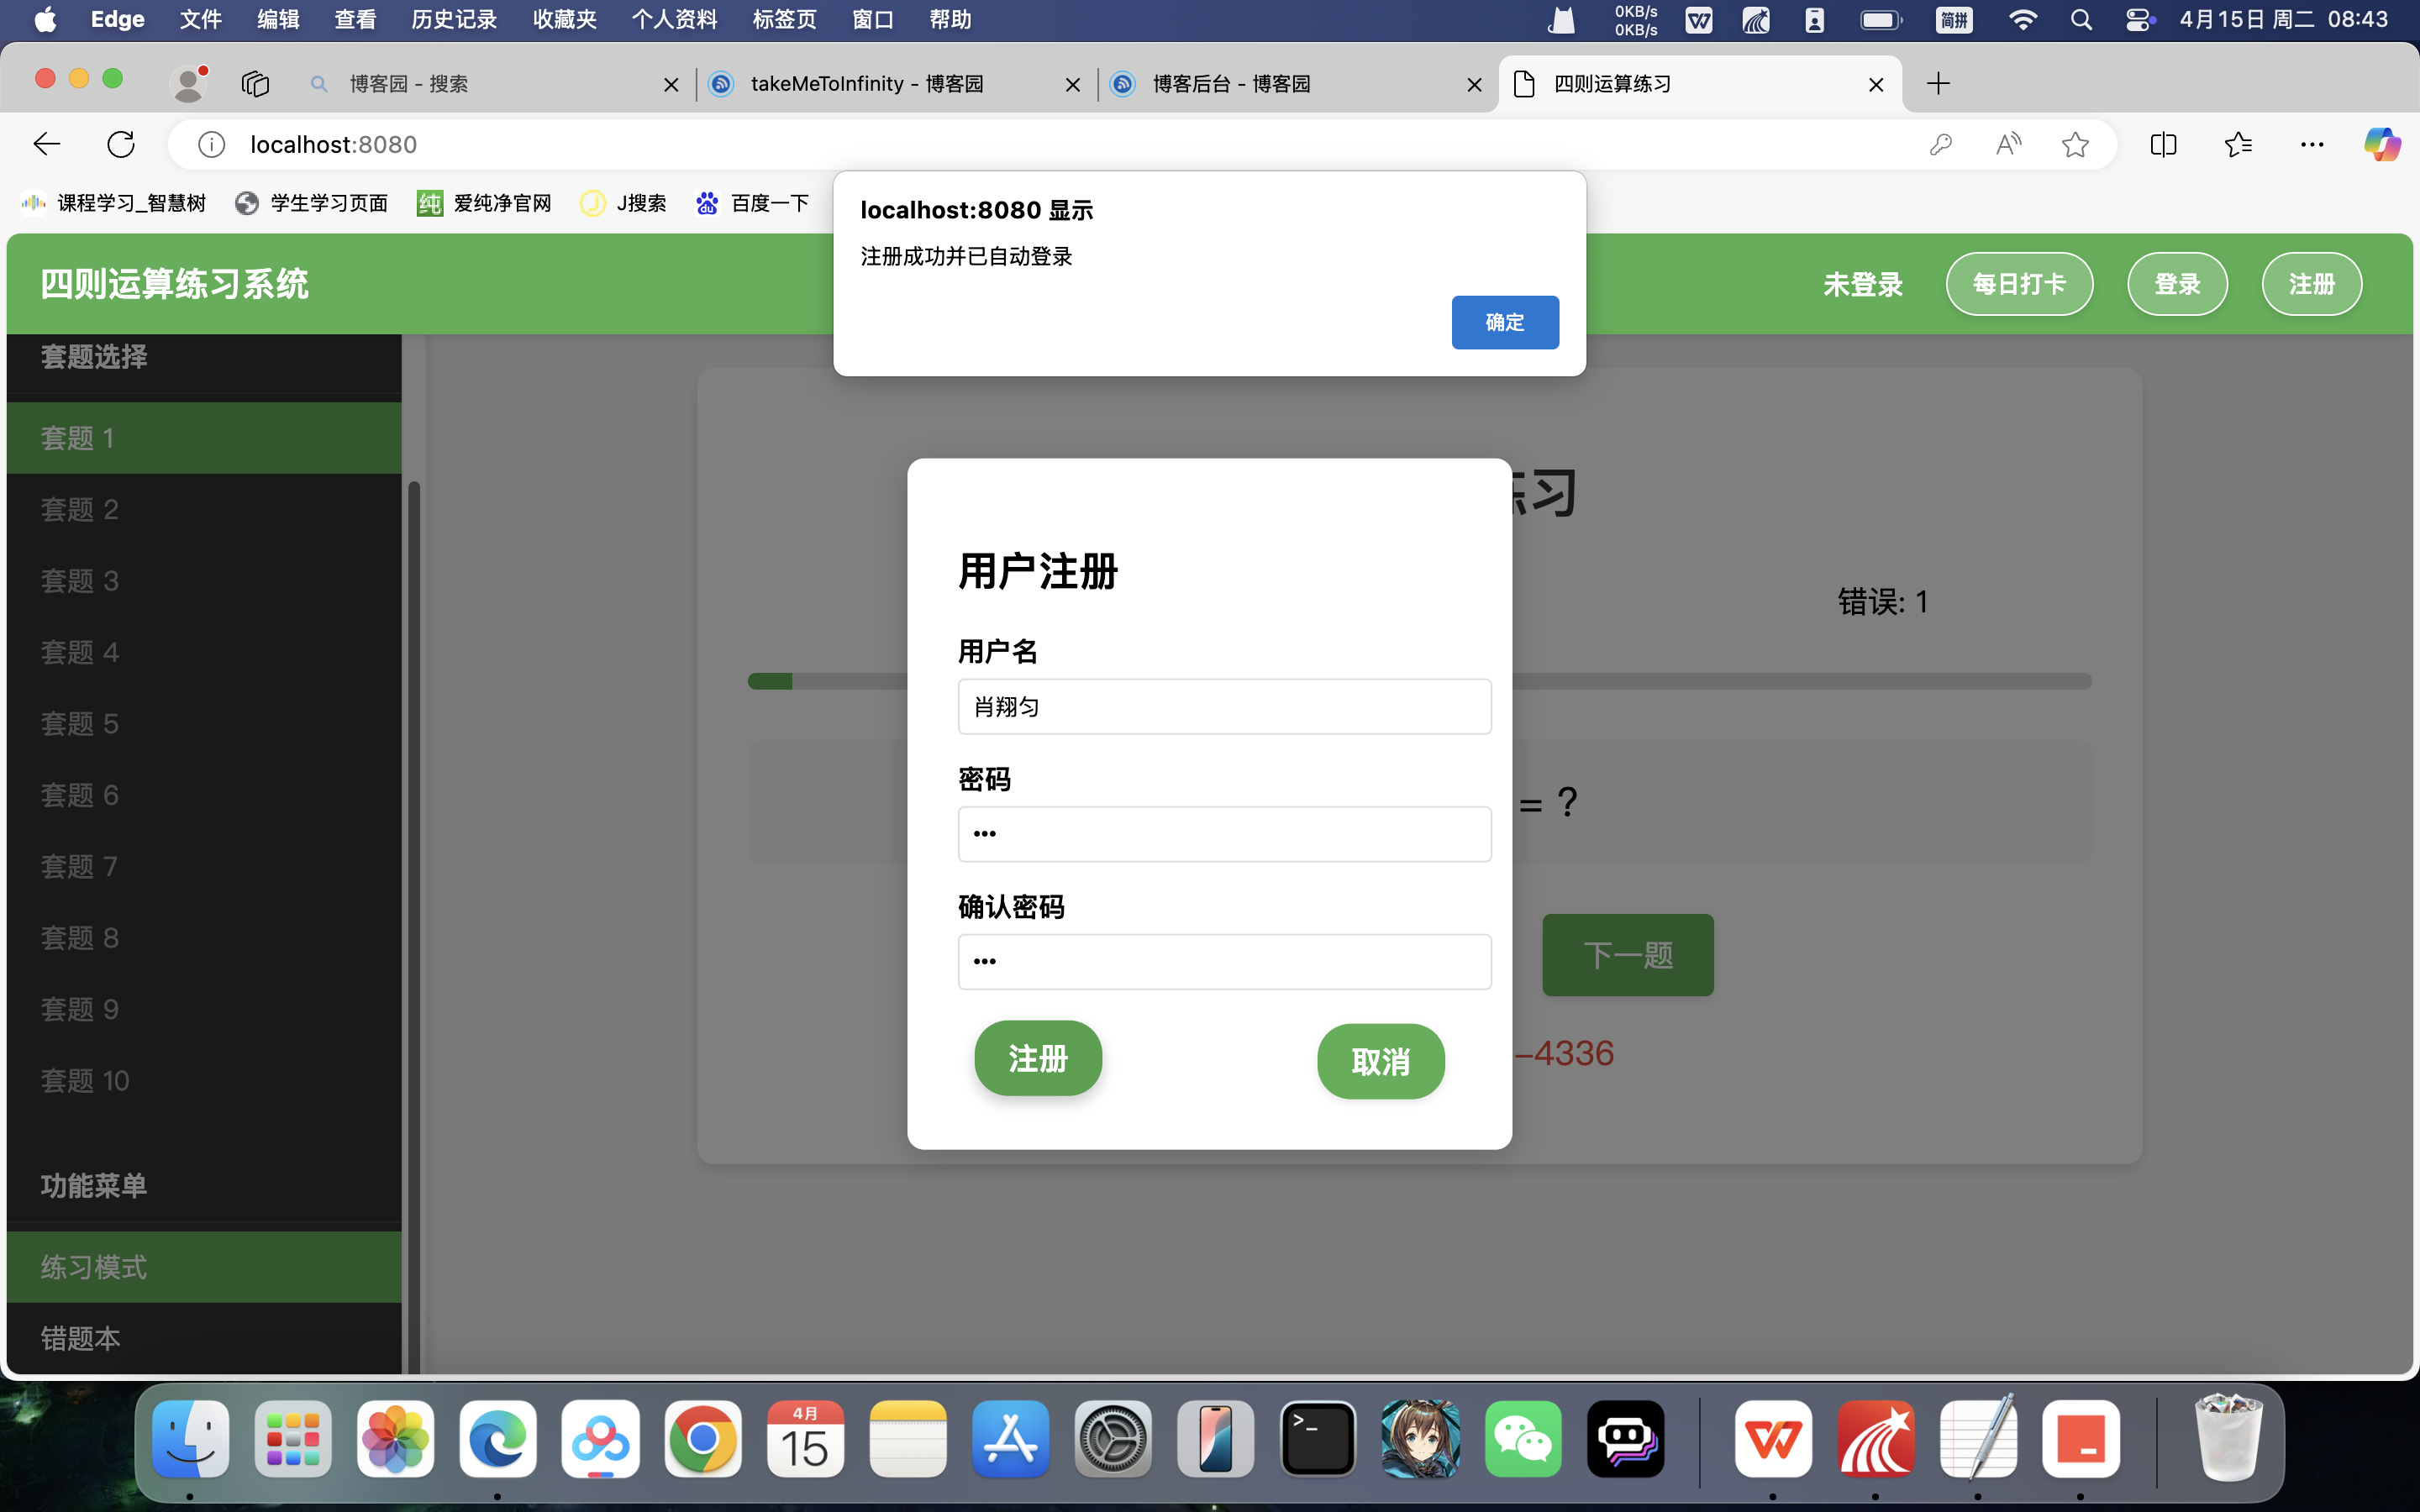The height and width of the screenshot is (1512, 2420).
Task: Open the Edge settings three-dots menu
Action: tap(2312, 144)
